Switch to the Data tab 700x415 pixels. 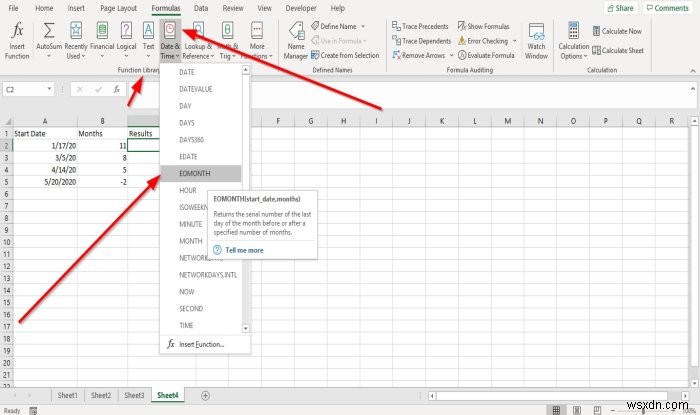[201, 8]
